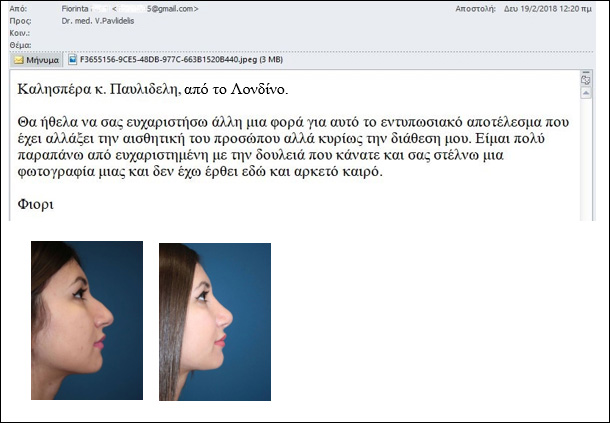Click the Θέμα: label
The image size is (610, 423).
click(20, 45)
